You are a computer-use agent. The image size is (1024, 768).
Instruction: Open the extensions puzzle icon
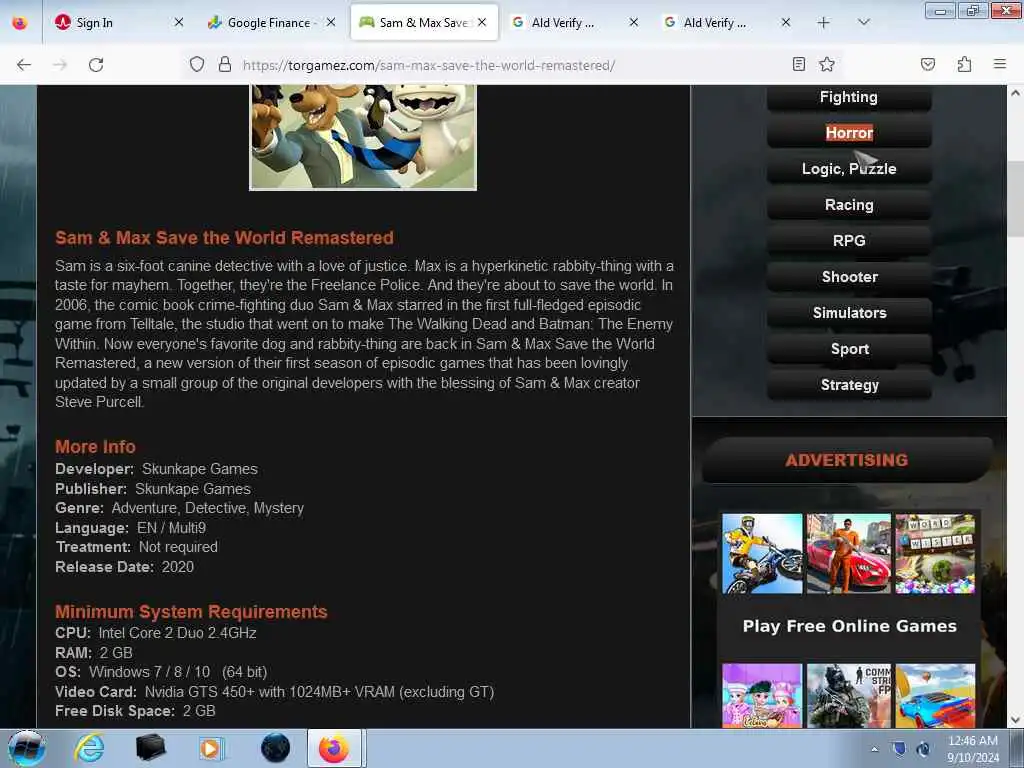point(964,64)
